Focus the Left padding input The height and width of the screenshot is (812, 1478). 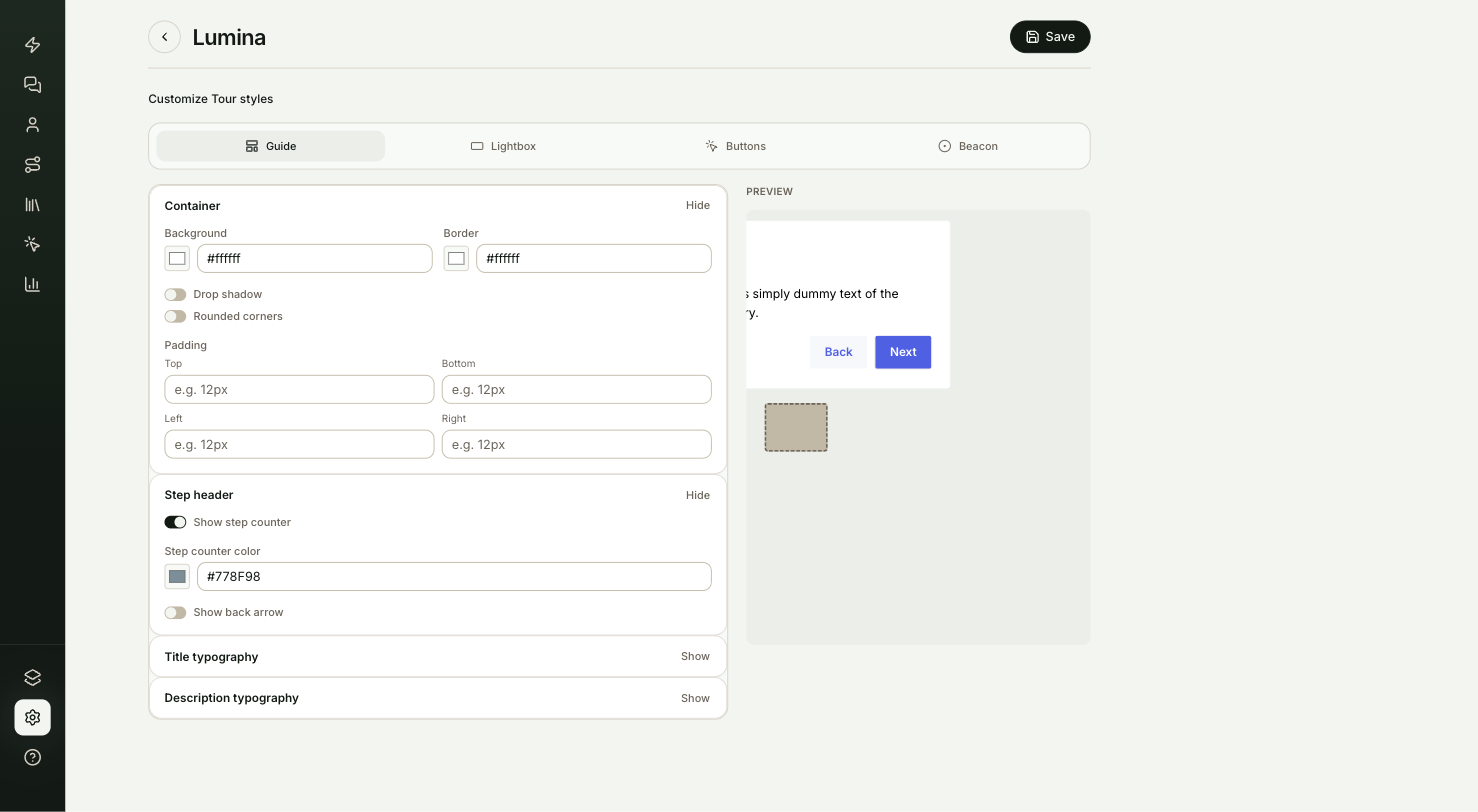pos(299,444)
